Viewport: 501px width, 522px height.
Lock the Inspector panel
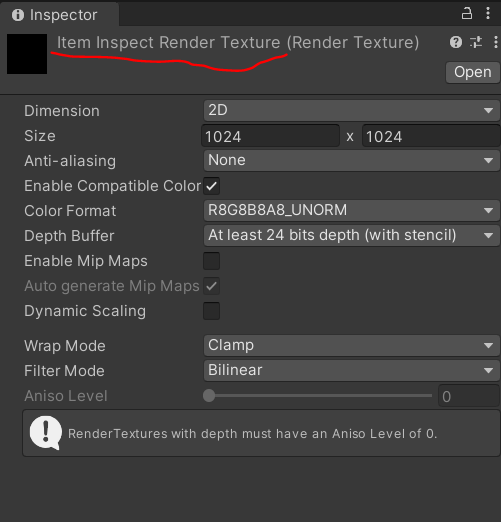[x=467, y=14]
